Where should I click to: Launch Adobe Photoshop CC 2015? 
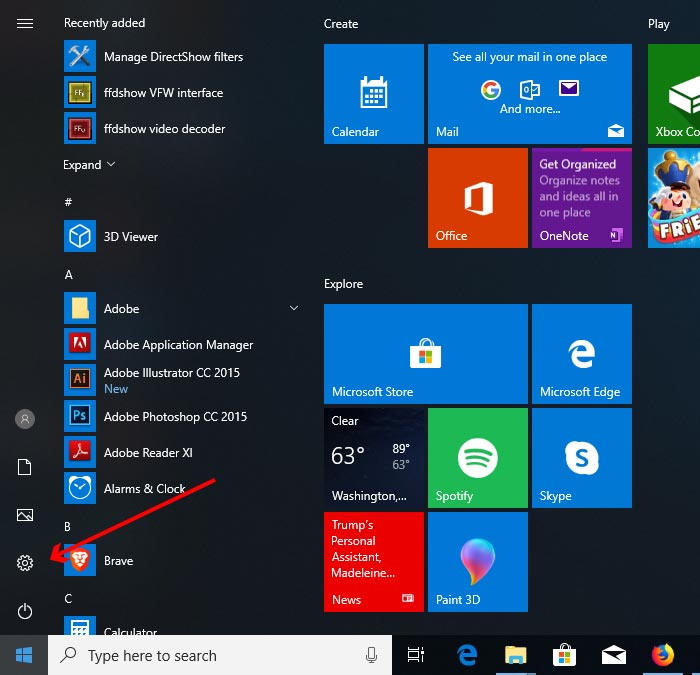[183, 417]
